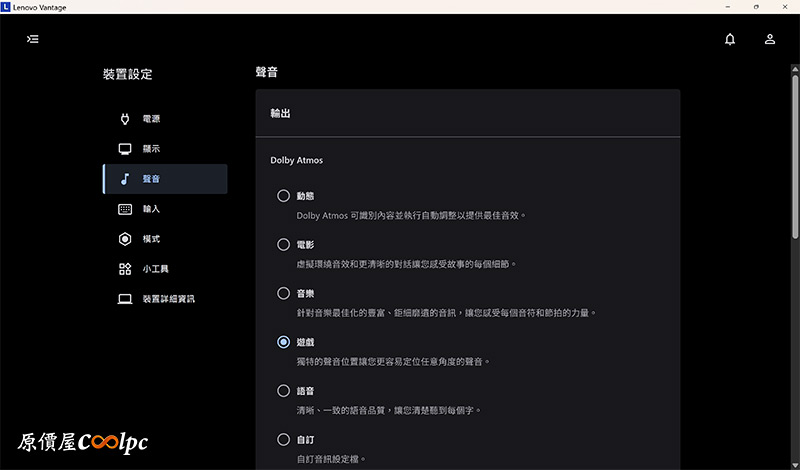Viewport: 800px width, 470px height.
Task: Open the 顯示 settings page
Action: pyautogui.click(x=165, y=149)
